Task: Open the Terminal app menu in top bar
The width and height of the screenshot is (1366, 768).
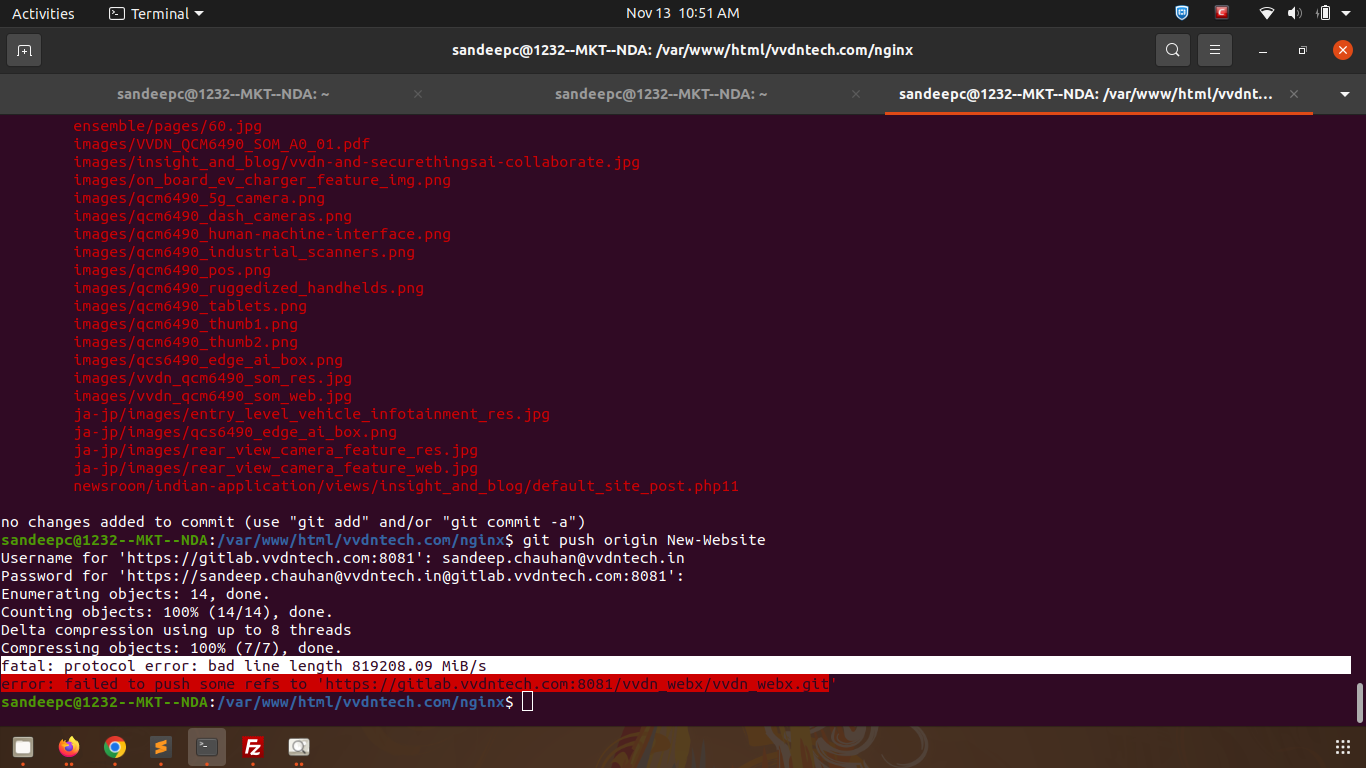Action: (x=155, y=13)
